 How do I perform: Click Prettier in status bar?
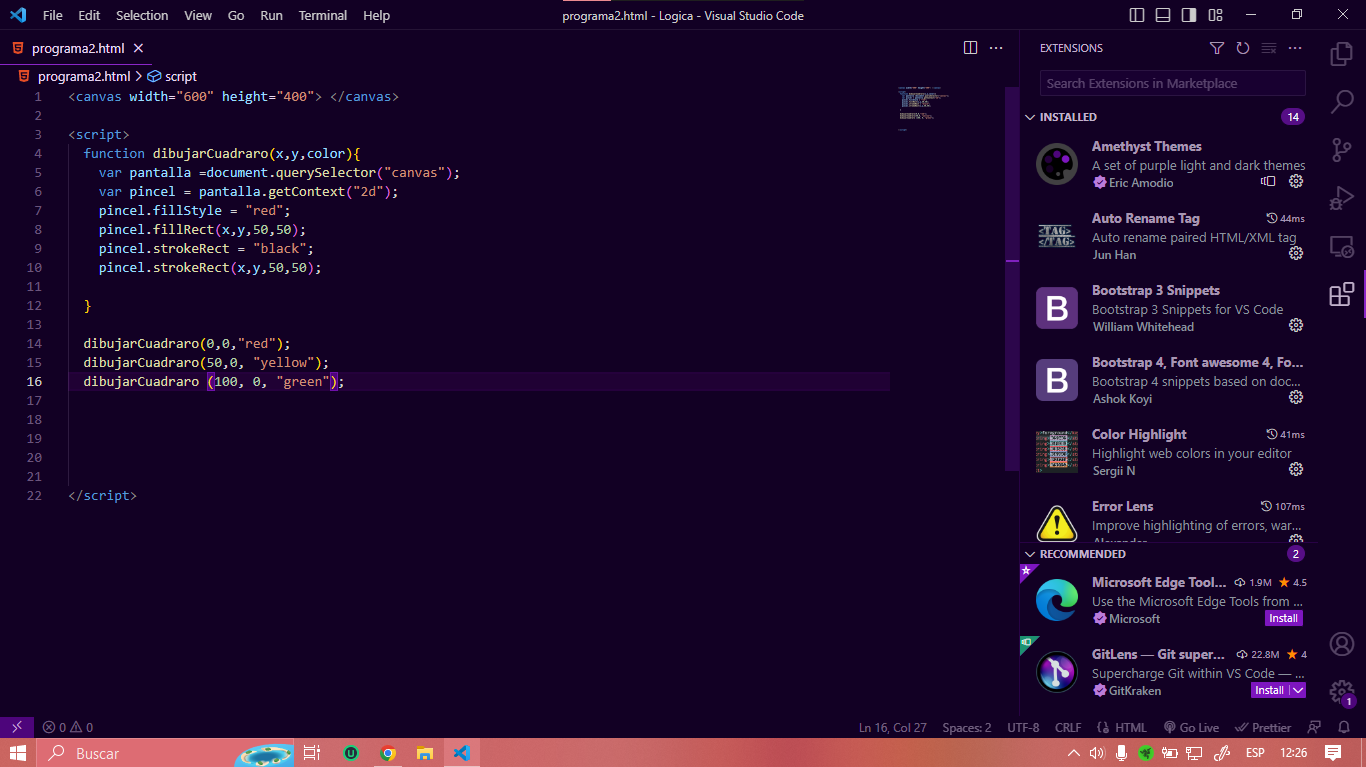(x=1263, y=727)
